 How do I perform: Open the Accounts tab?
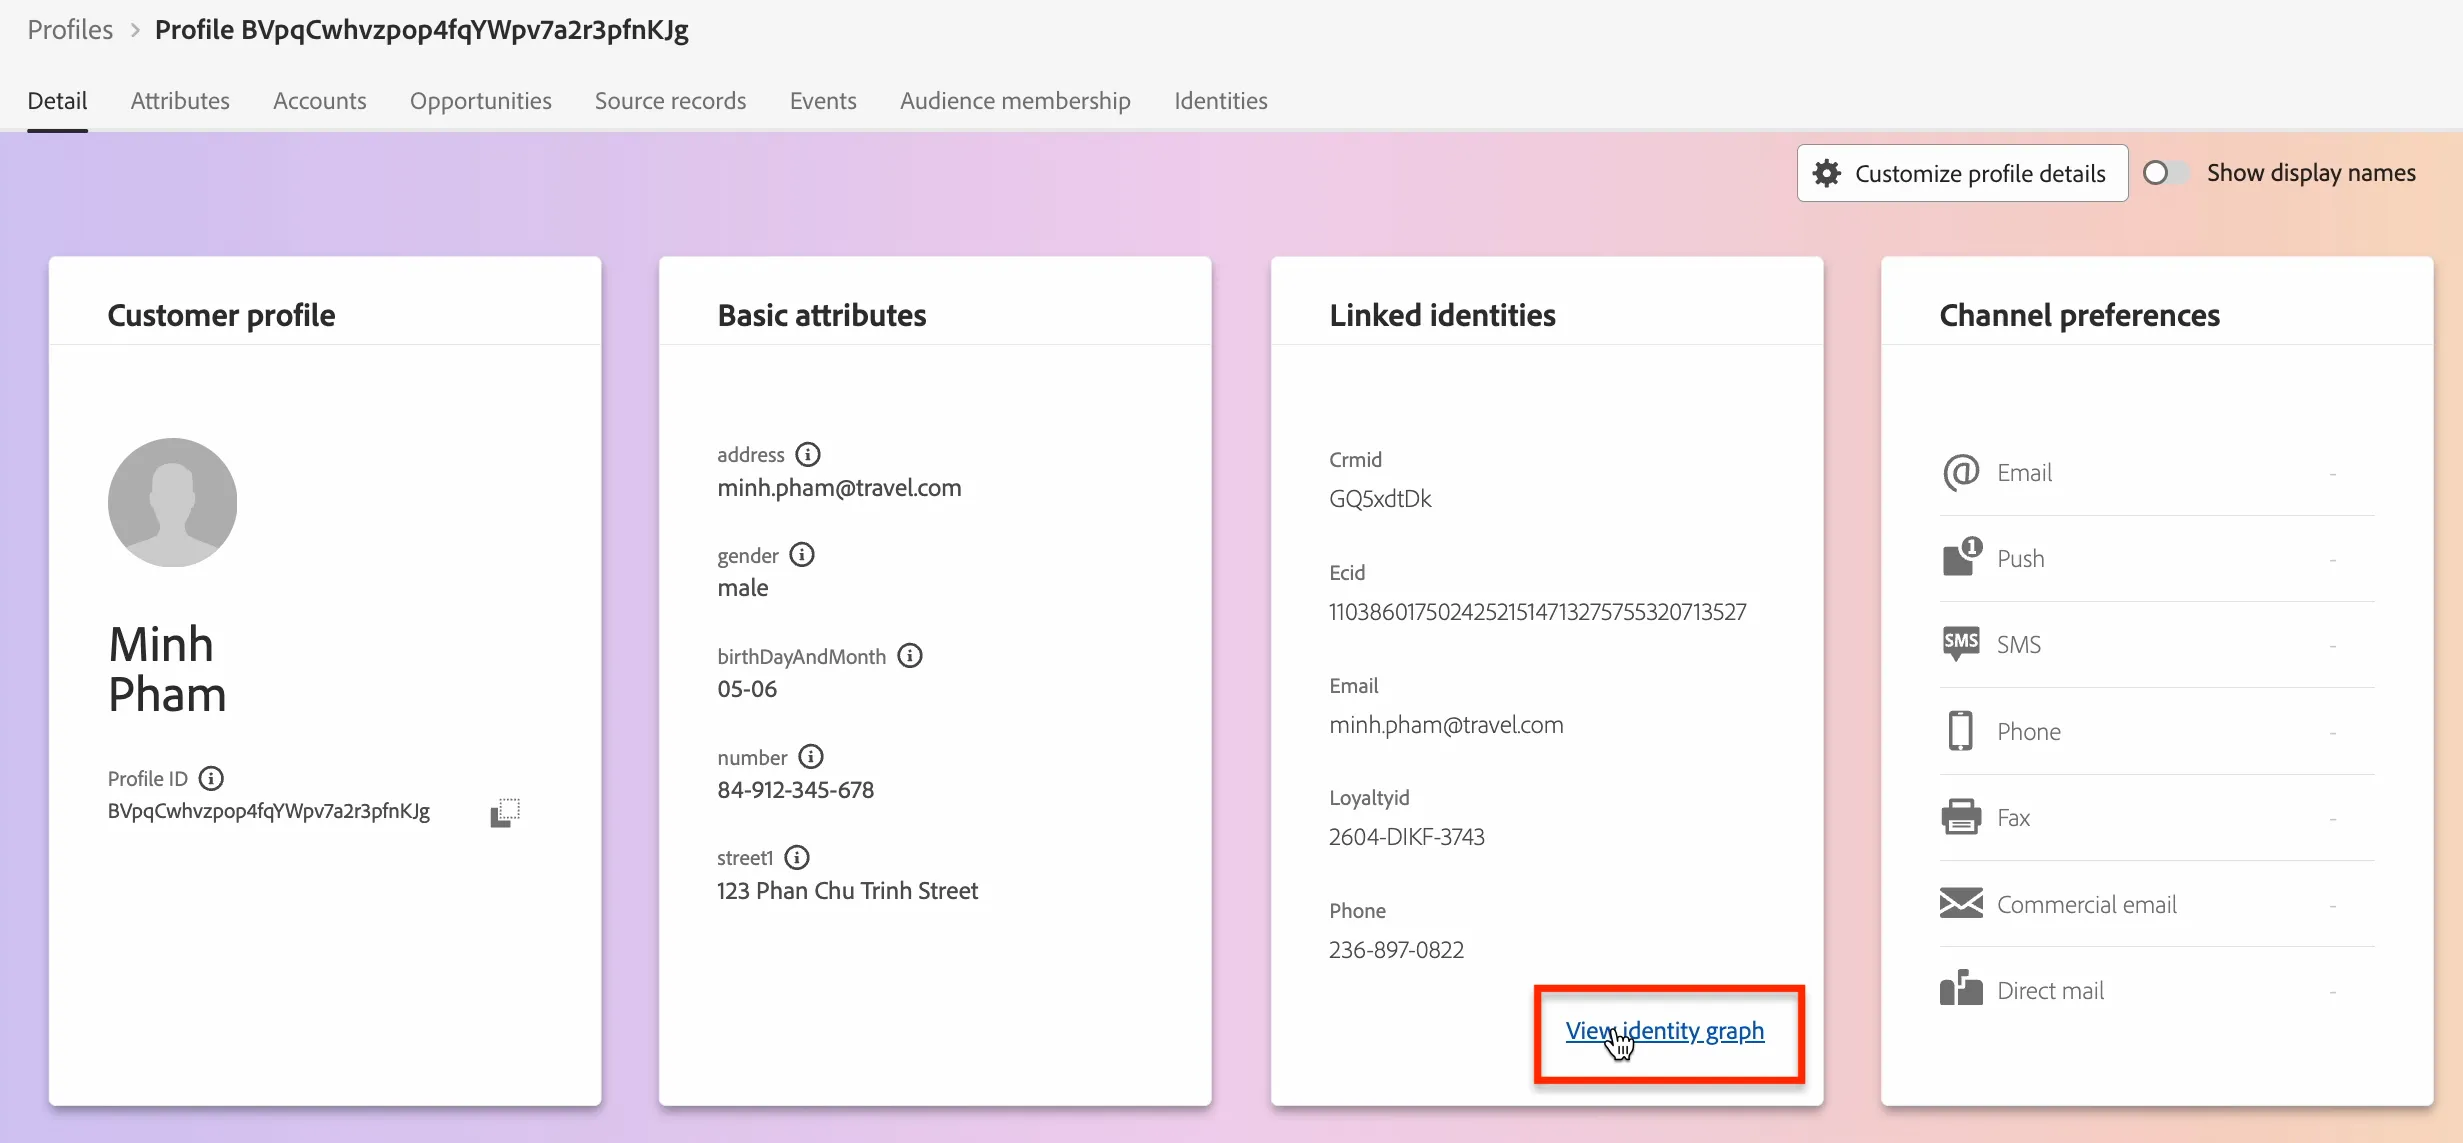point(320,101)
